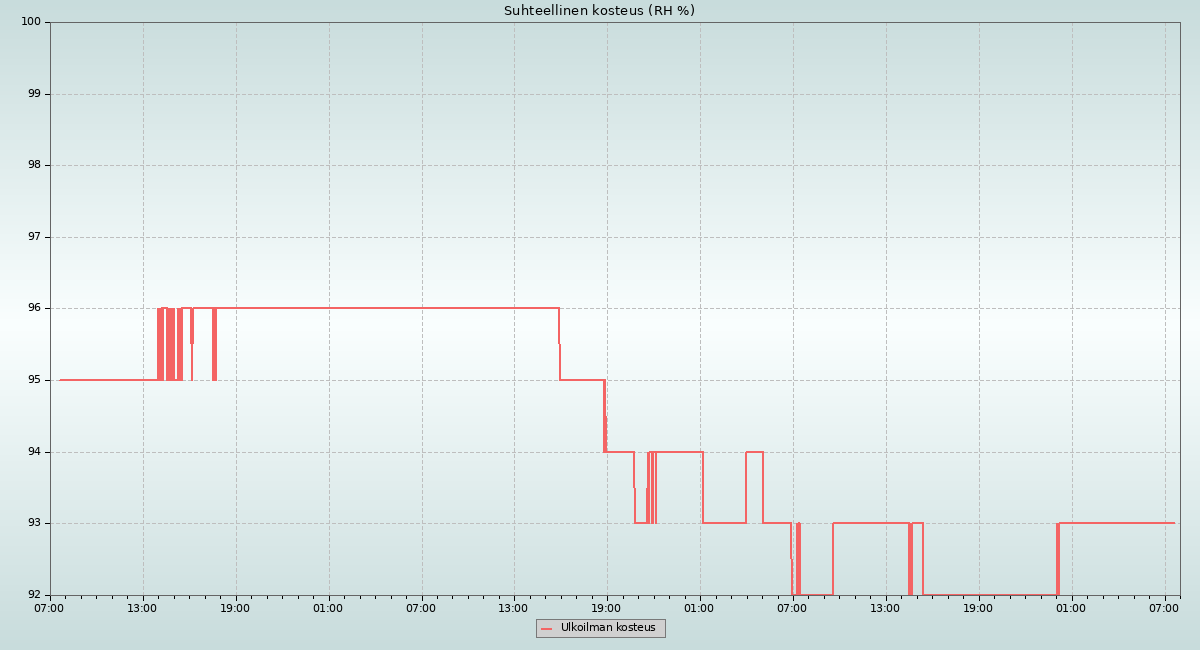This screenshot has height=650, width=1200.
Task: Click the 94 value on vertical axis
Action: pyautogui.click(x=33, y=452)
